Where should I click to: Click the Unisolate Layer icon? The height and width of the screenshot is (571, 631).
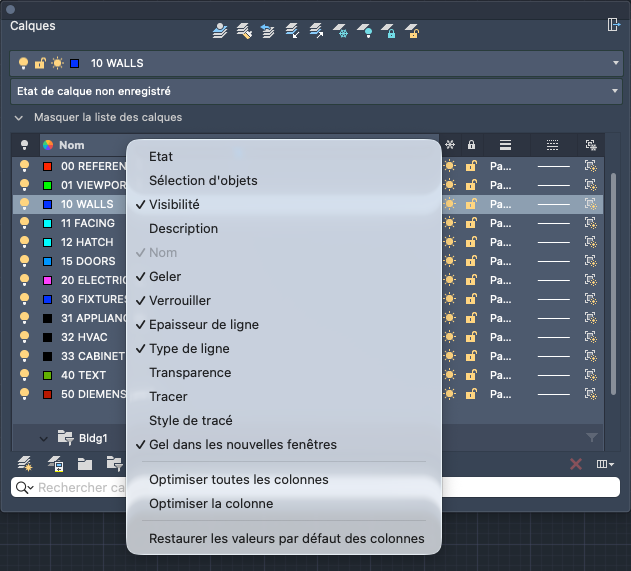tap(316, 31)
